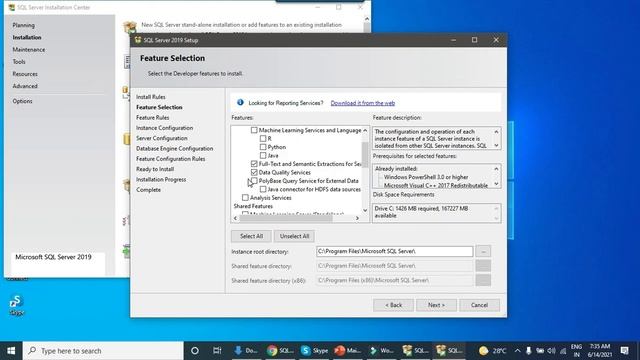Open weather widget showing 28°C
The width and height of the screenshot is (640, 360).
pyautogui.click(x=492, y=351)
